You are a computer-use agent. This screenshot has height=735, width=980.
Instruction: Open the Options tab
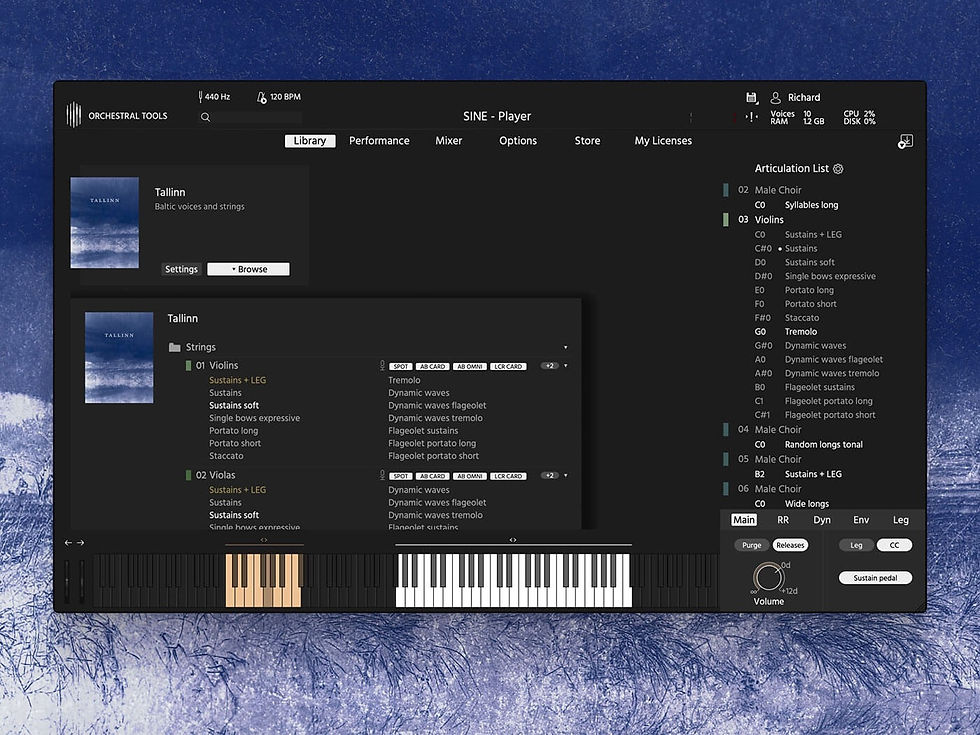click(518, 141)
